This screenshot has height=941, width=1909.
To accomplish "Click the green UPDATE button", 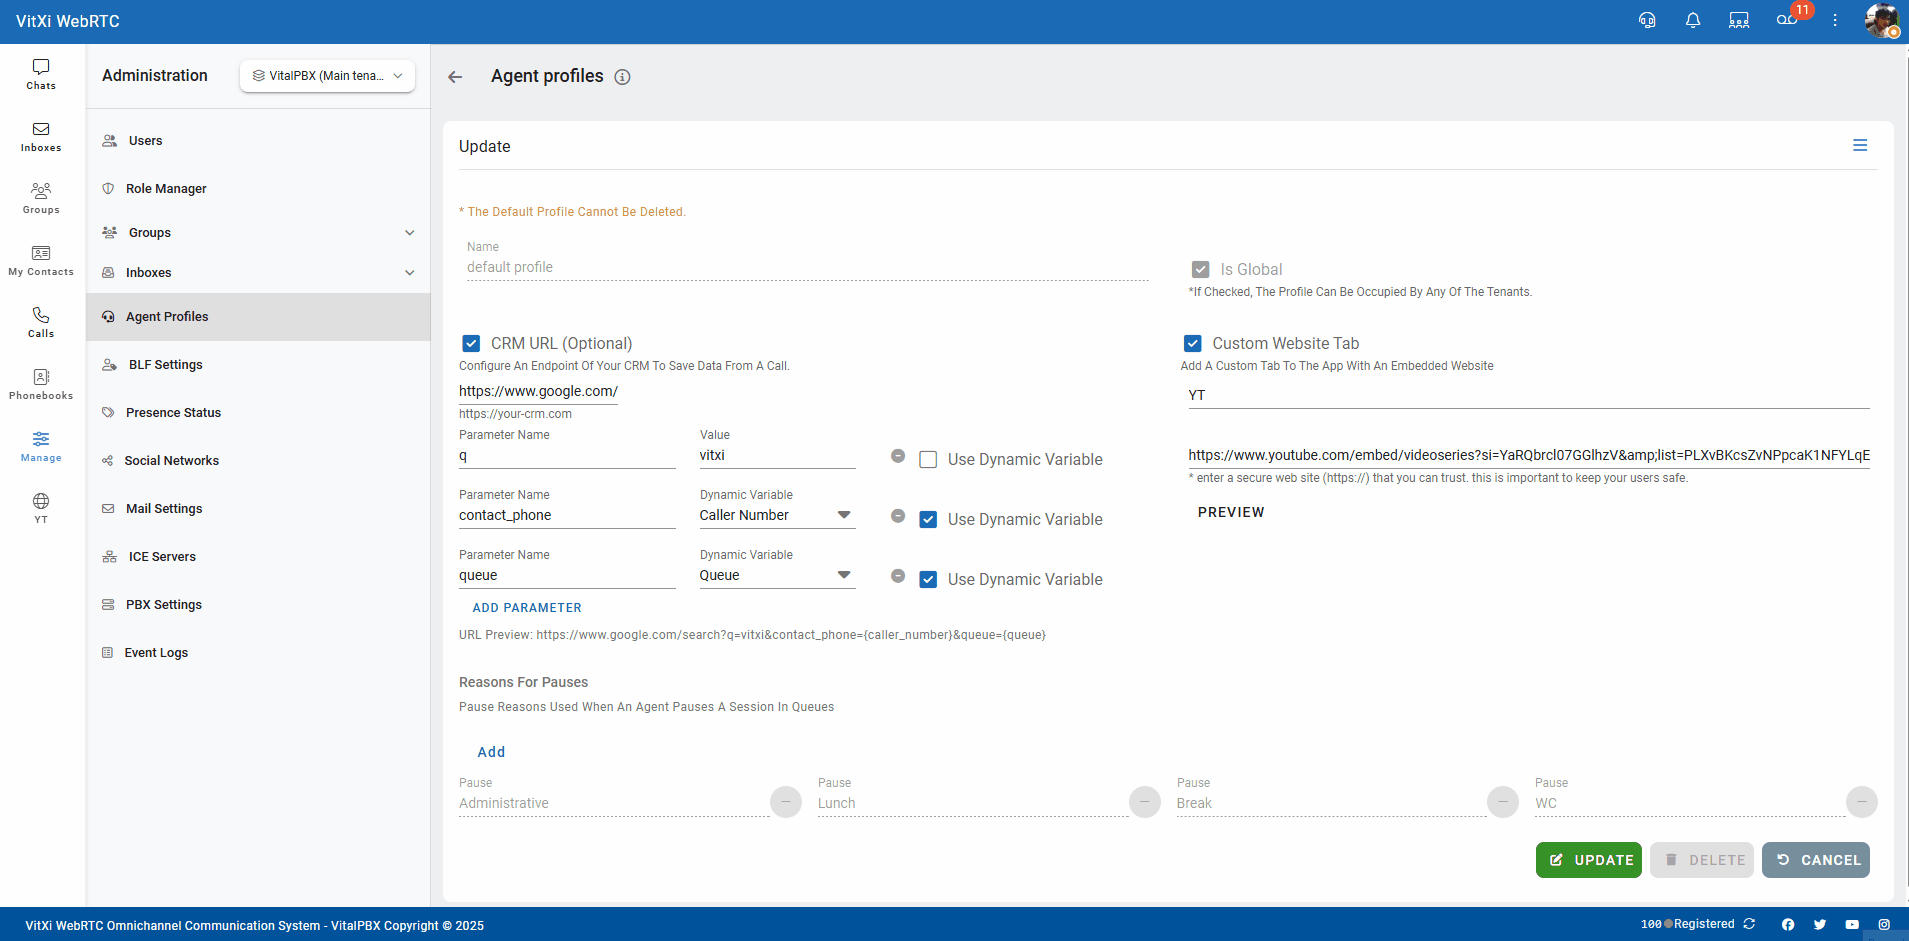I will click(x=1588, y=860).
